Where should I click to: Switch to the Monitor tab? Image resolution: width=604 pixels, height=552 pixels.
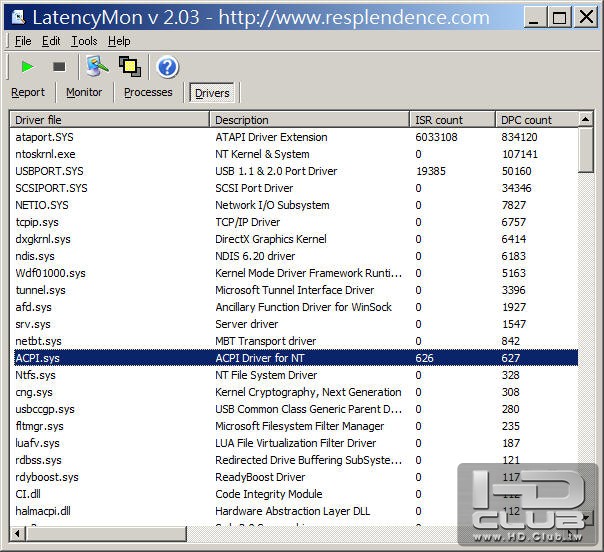coord(84,92)
